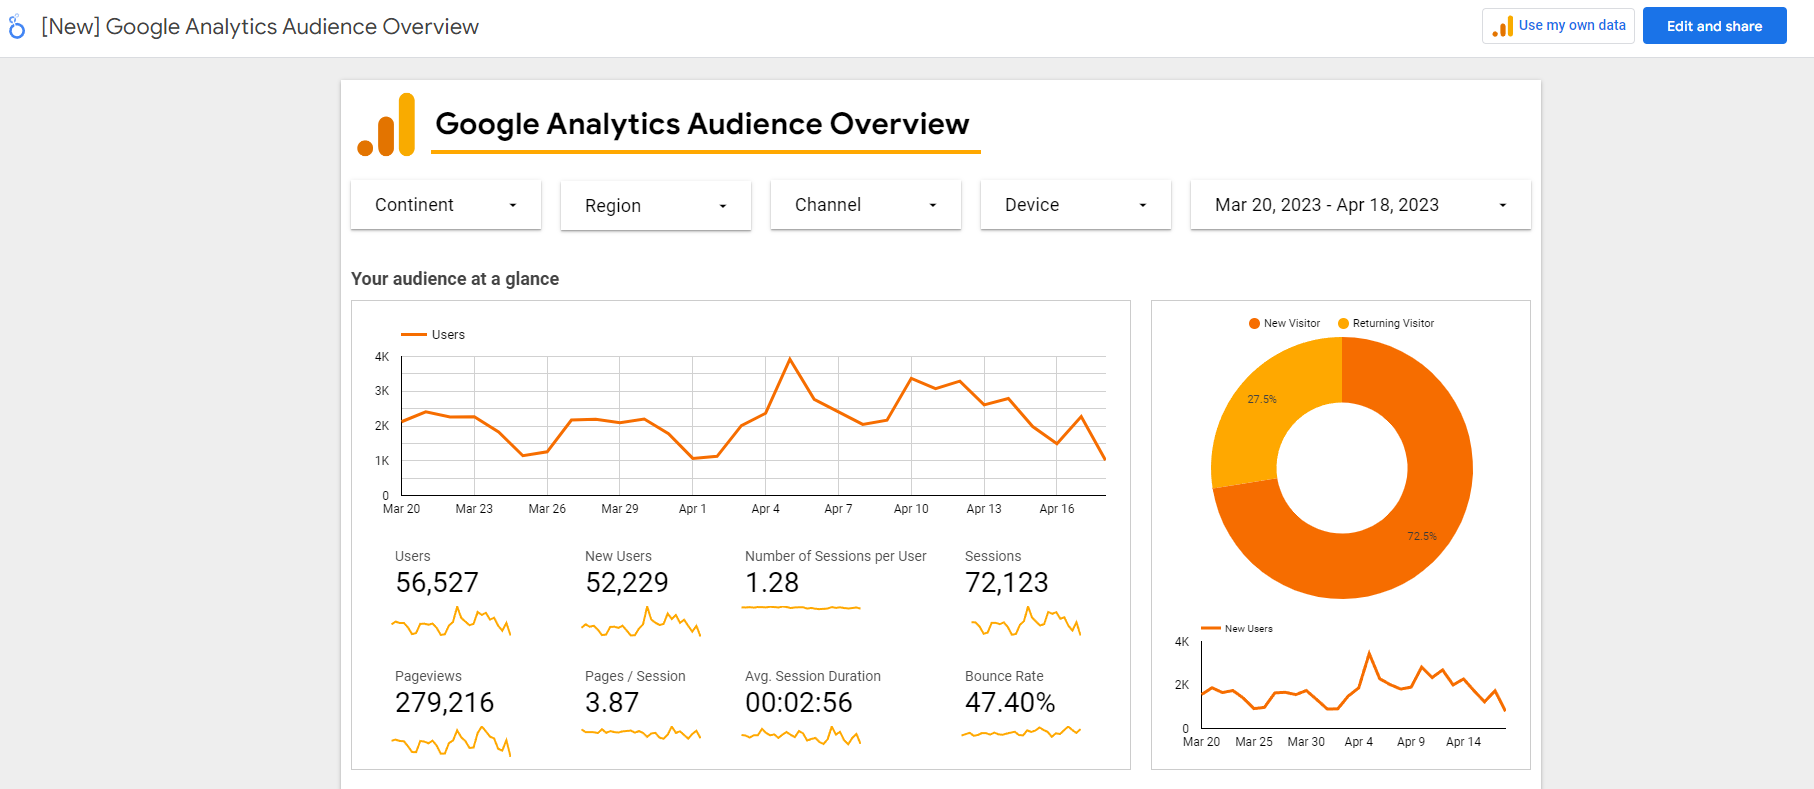
Task: Click the Pageviews scorecard 279,216
Action: coord(444,703)
